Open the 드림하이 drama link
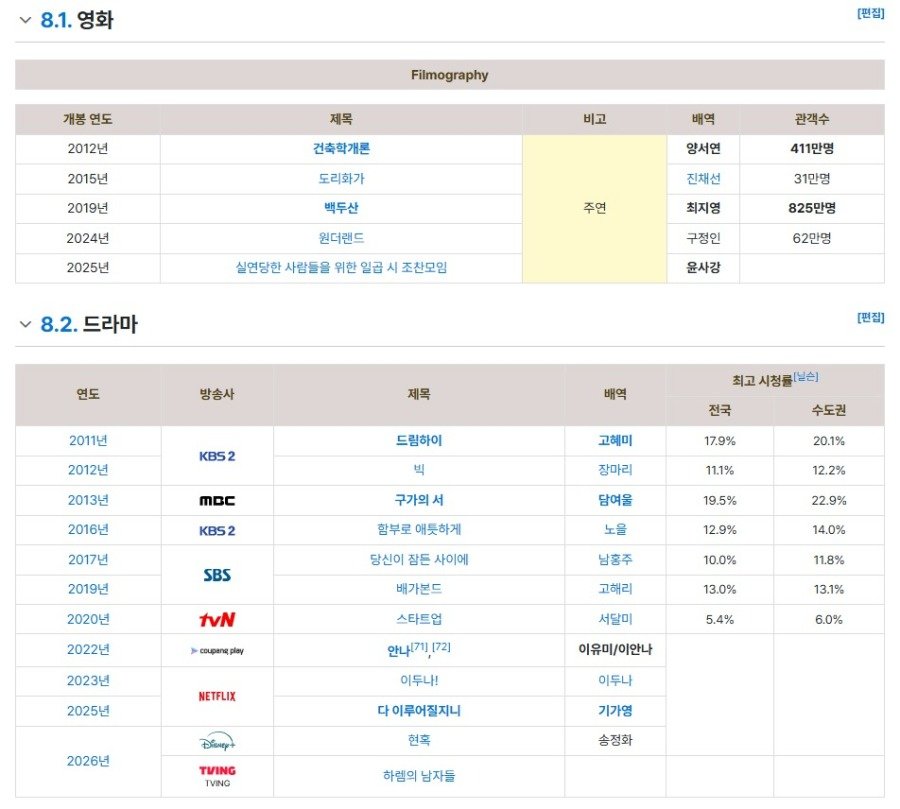Image resolution: width=900 pixels, height=809 pixels. [418, 441]
